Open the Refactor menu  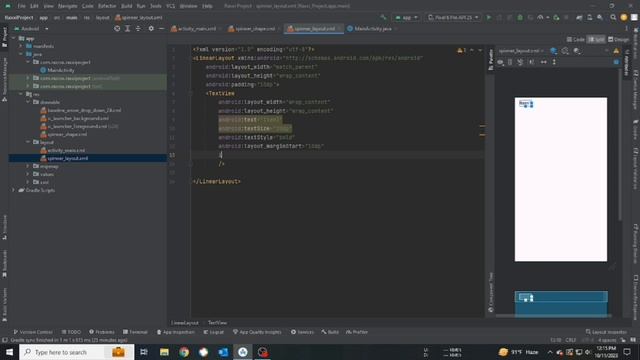click(107, 6)
